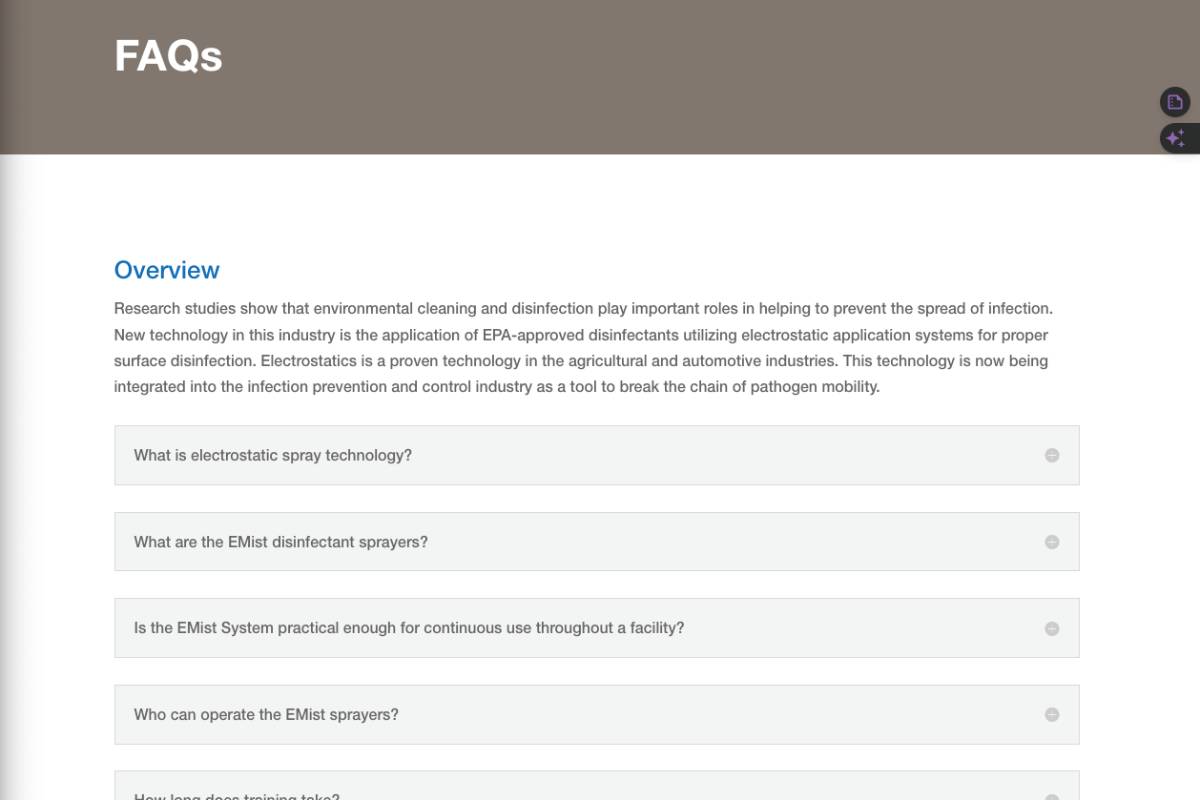Click the collapse icon on electrostatic spray question
This screenshot has height=800, width=1200.
(1051, 455)
